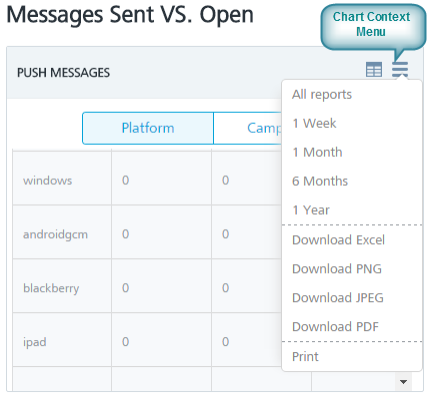The width and height of the screenshot is (429, 398).
Task: Choose 1 Week range
Action: (x=314, y=123)
